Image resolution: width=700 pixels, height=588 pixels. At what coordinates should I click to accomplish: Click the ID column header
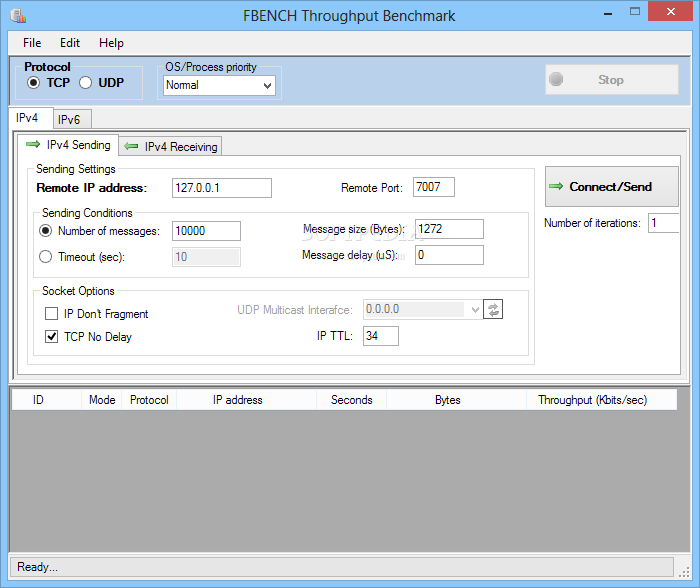tap(46, 400)
